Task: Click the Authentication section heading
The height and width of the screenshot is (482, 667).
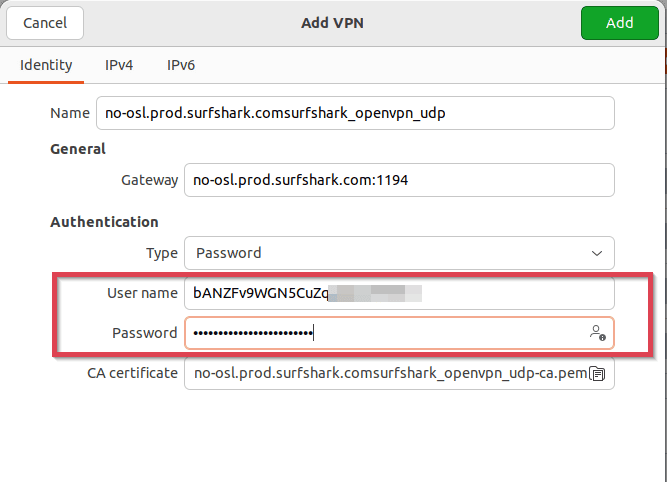Action: tap(104, 222)
